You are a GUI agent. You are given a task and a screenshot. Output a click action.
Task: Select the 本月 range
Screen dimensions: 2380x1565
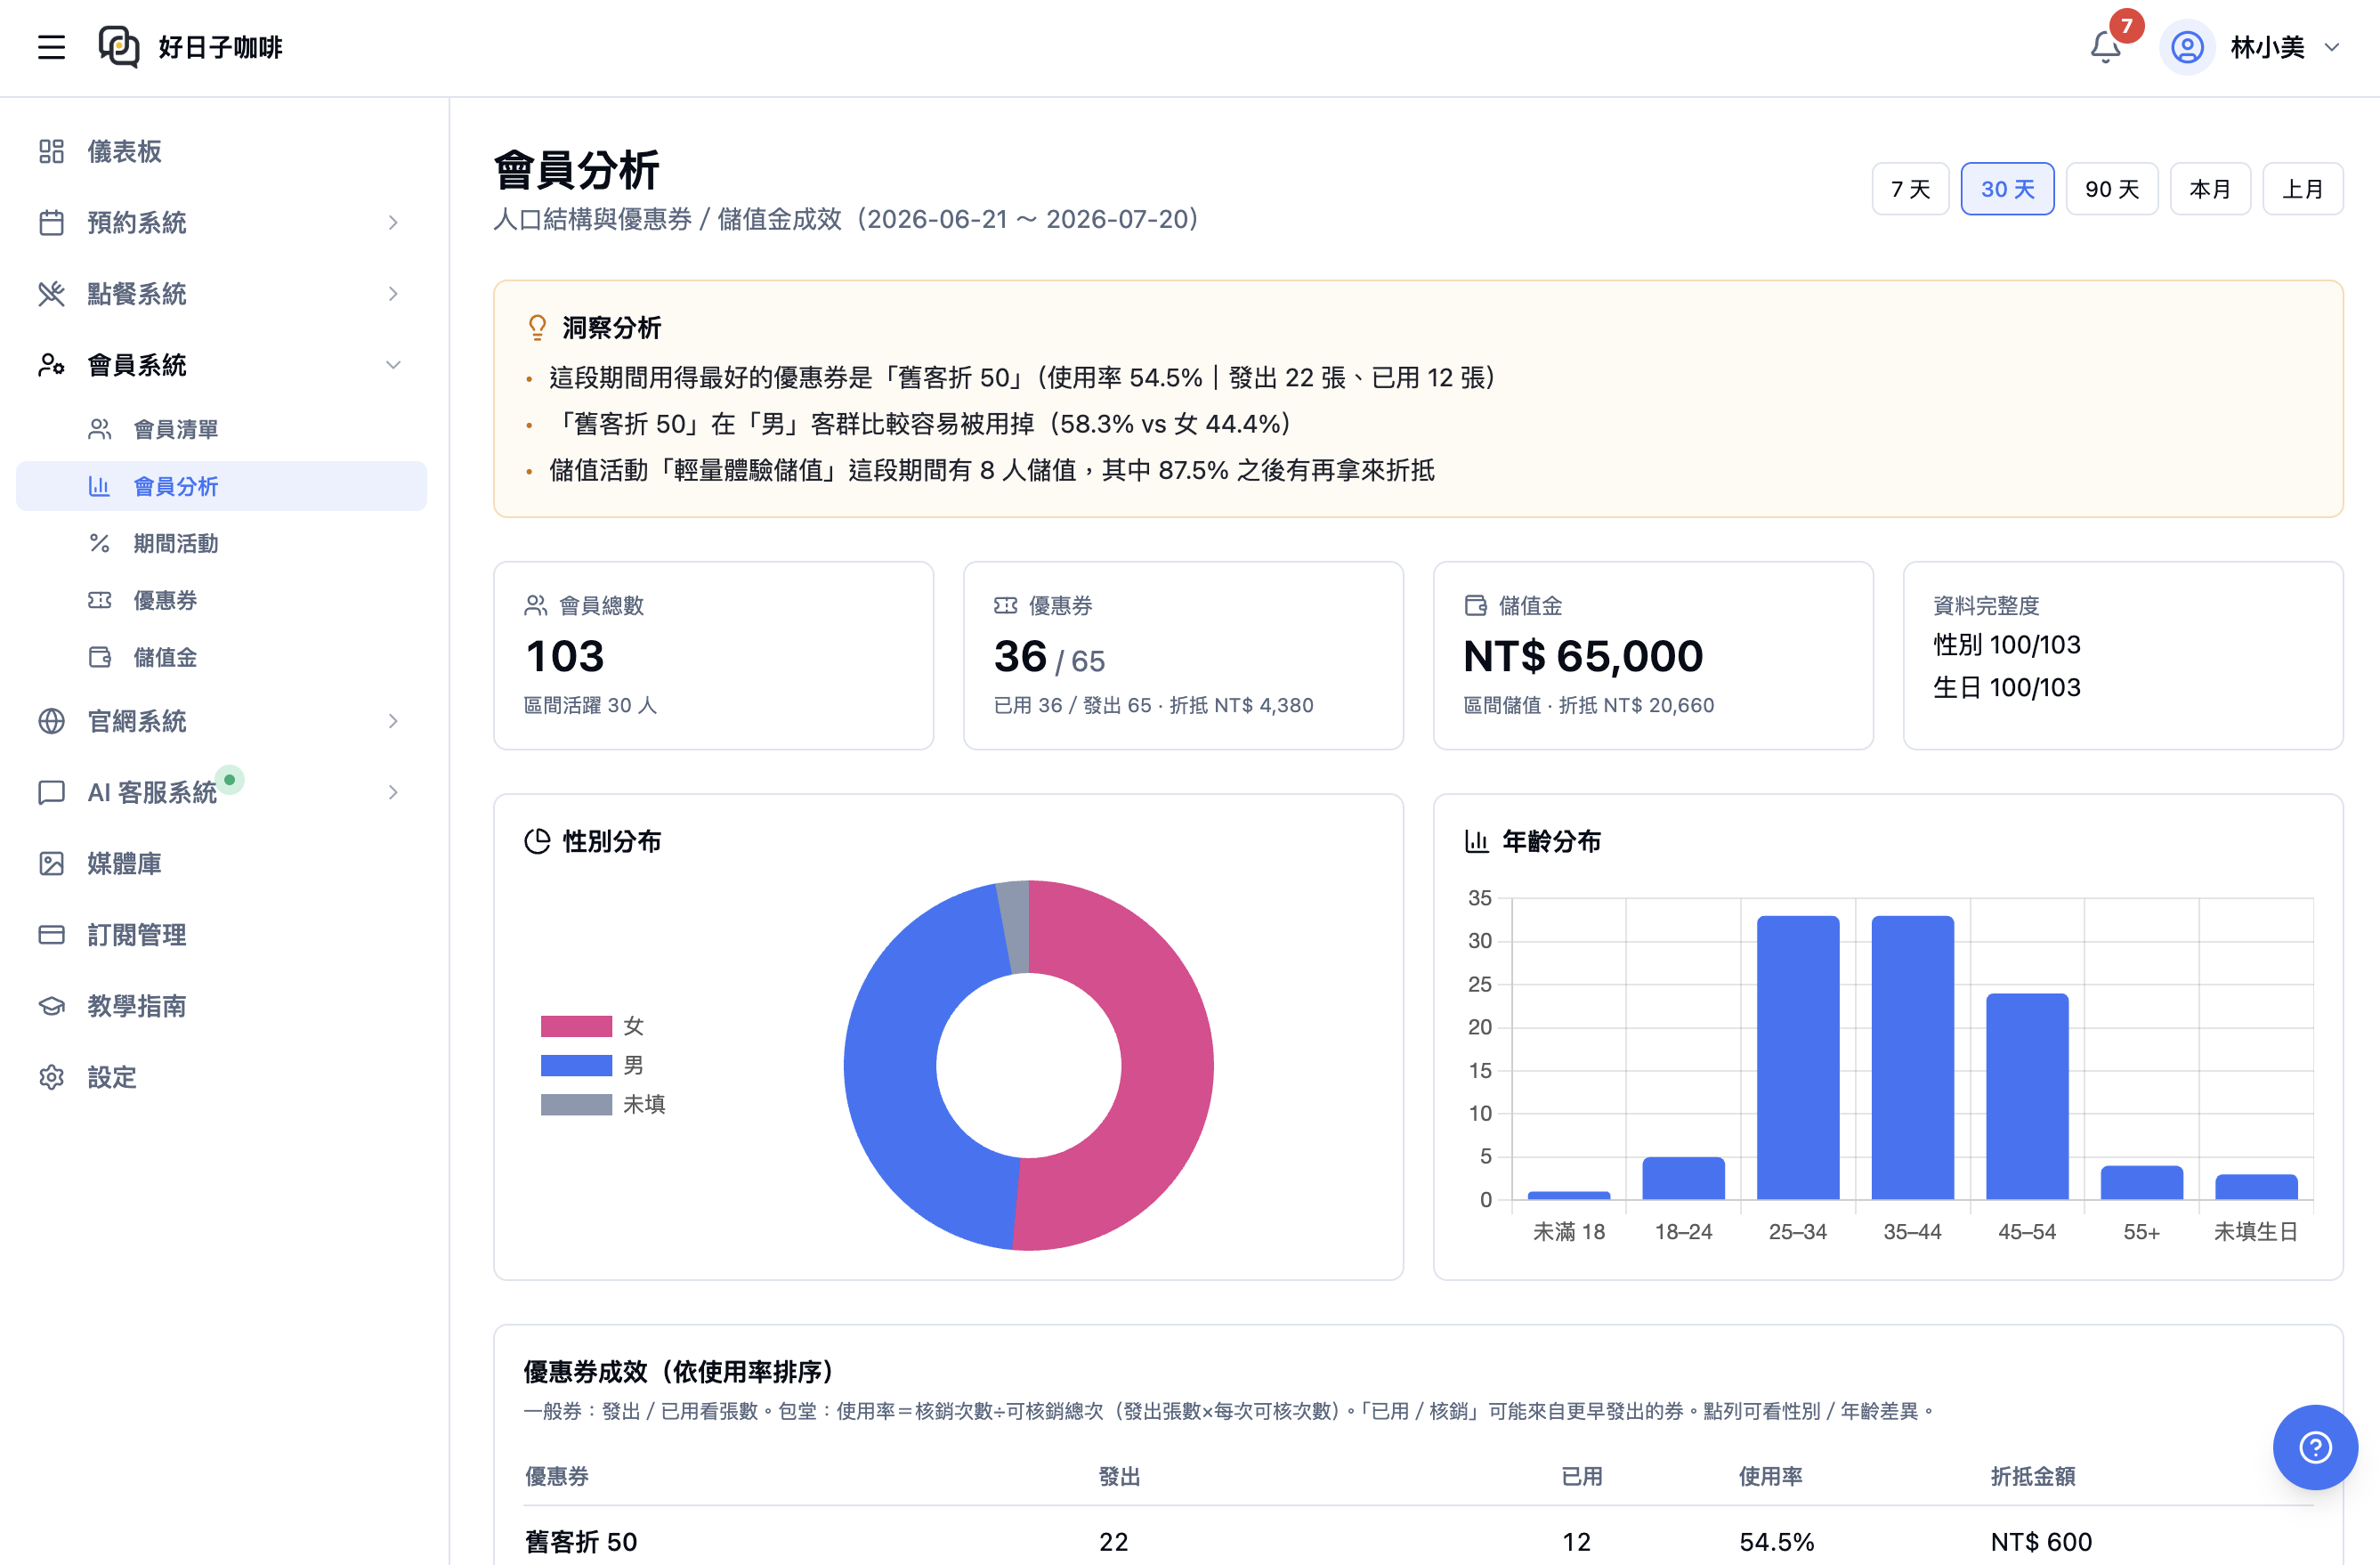click(2210, 189)
